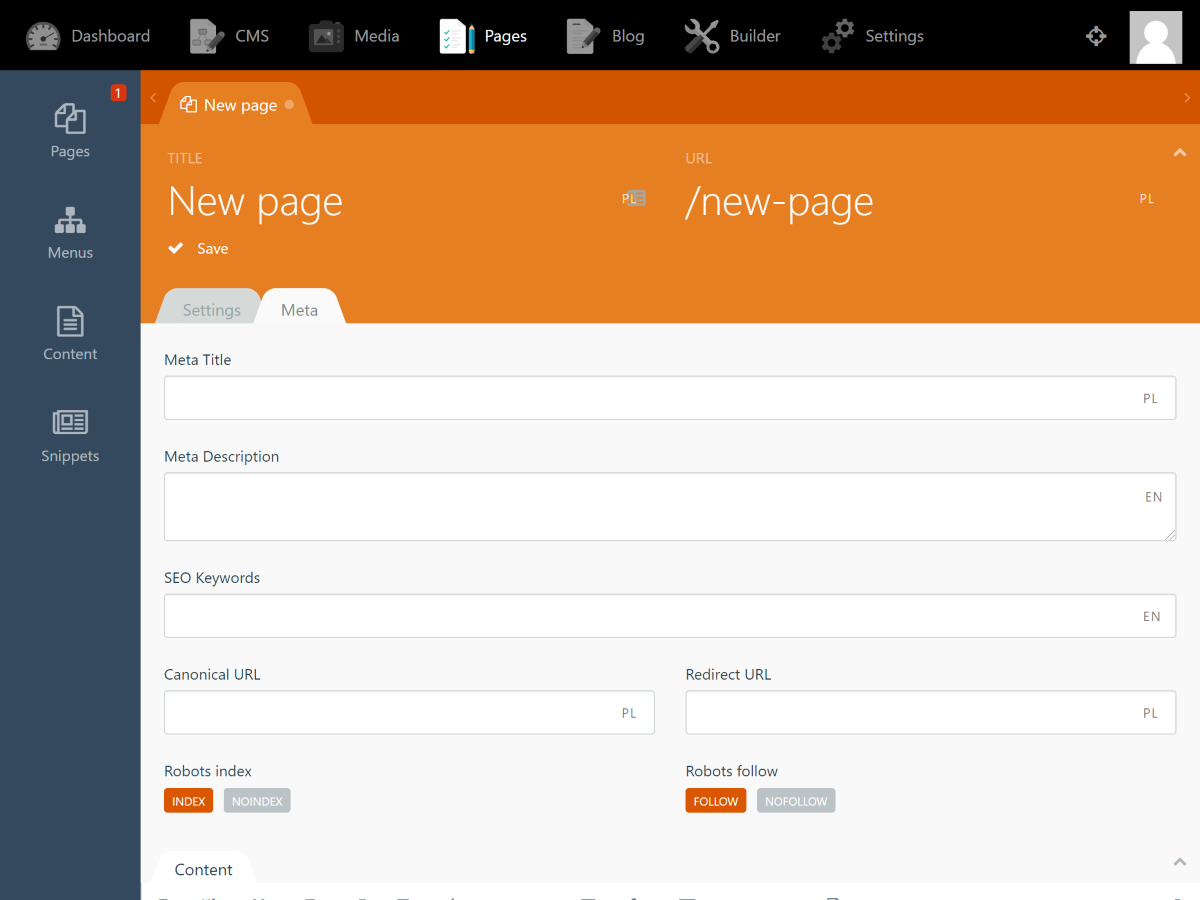Open the Builder tools
The width and height of the screenshot is (1200, 900).
coord(732,36)
